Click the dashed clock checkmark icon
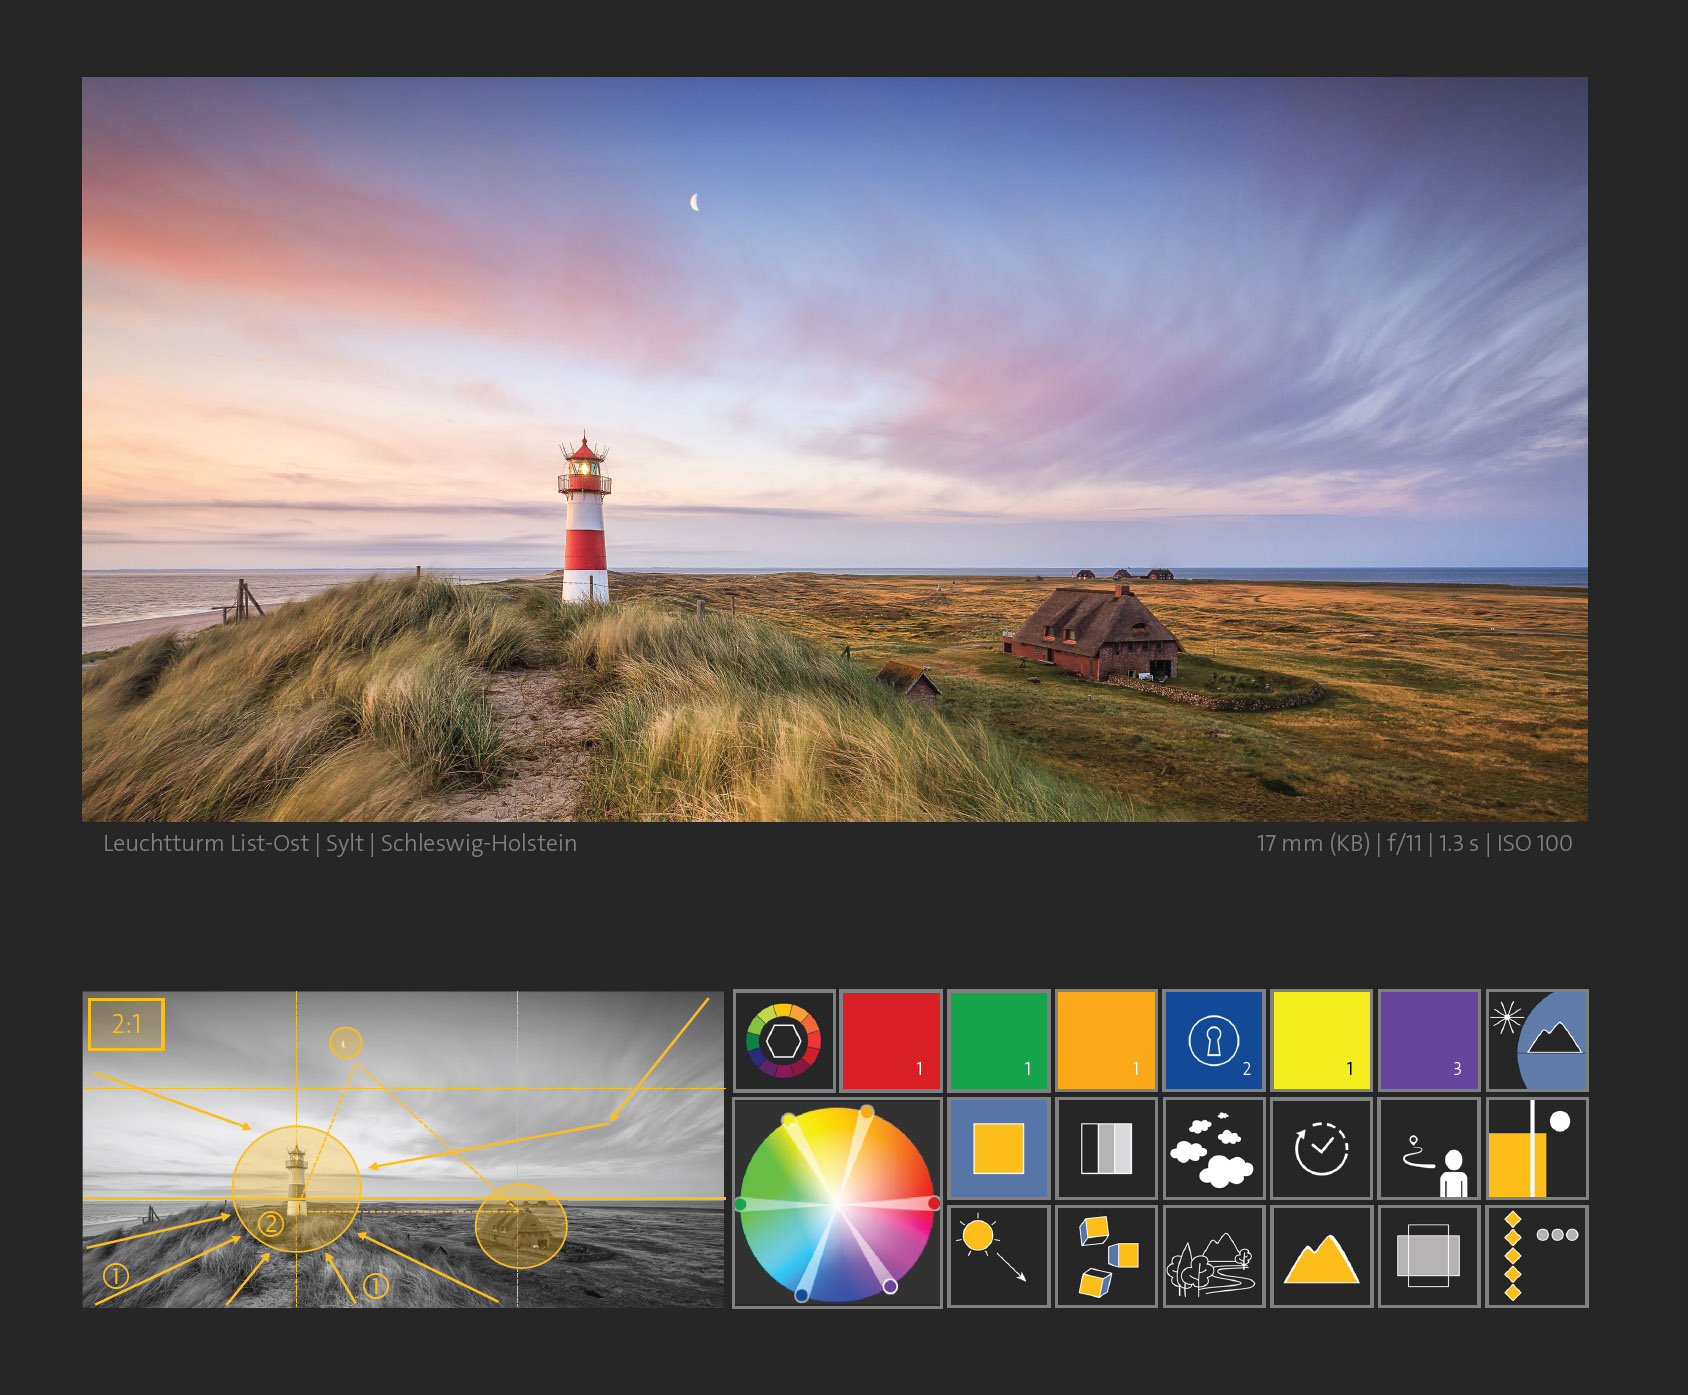This screenshot has width=1688, height=1395. [1322, 1149]
